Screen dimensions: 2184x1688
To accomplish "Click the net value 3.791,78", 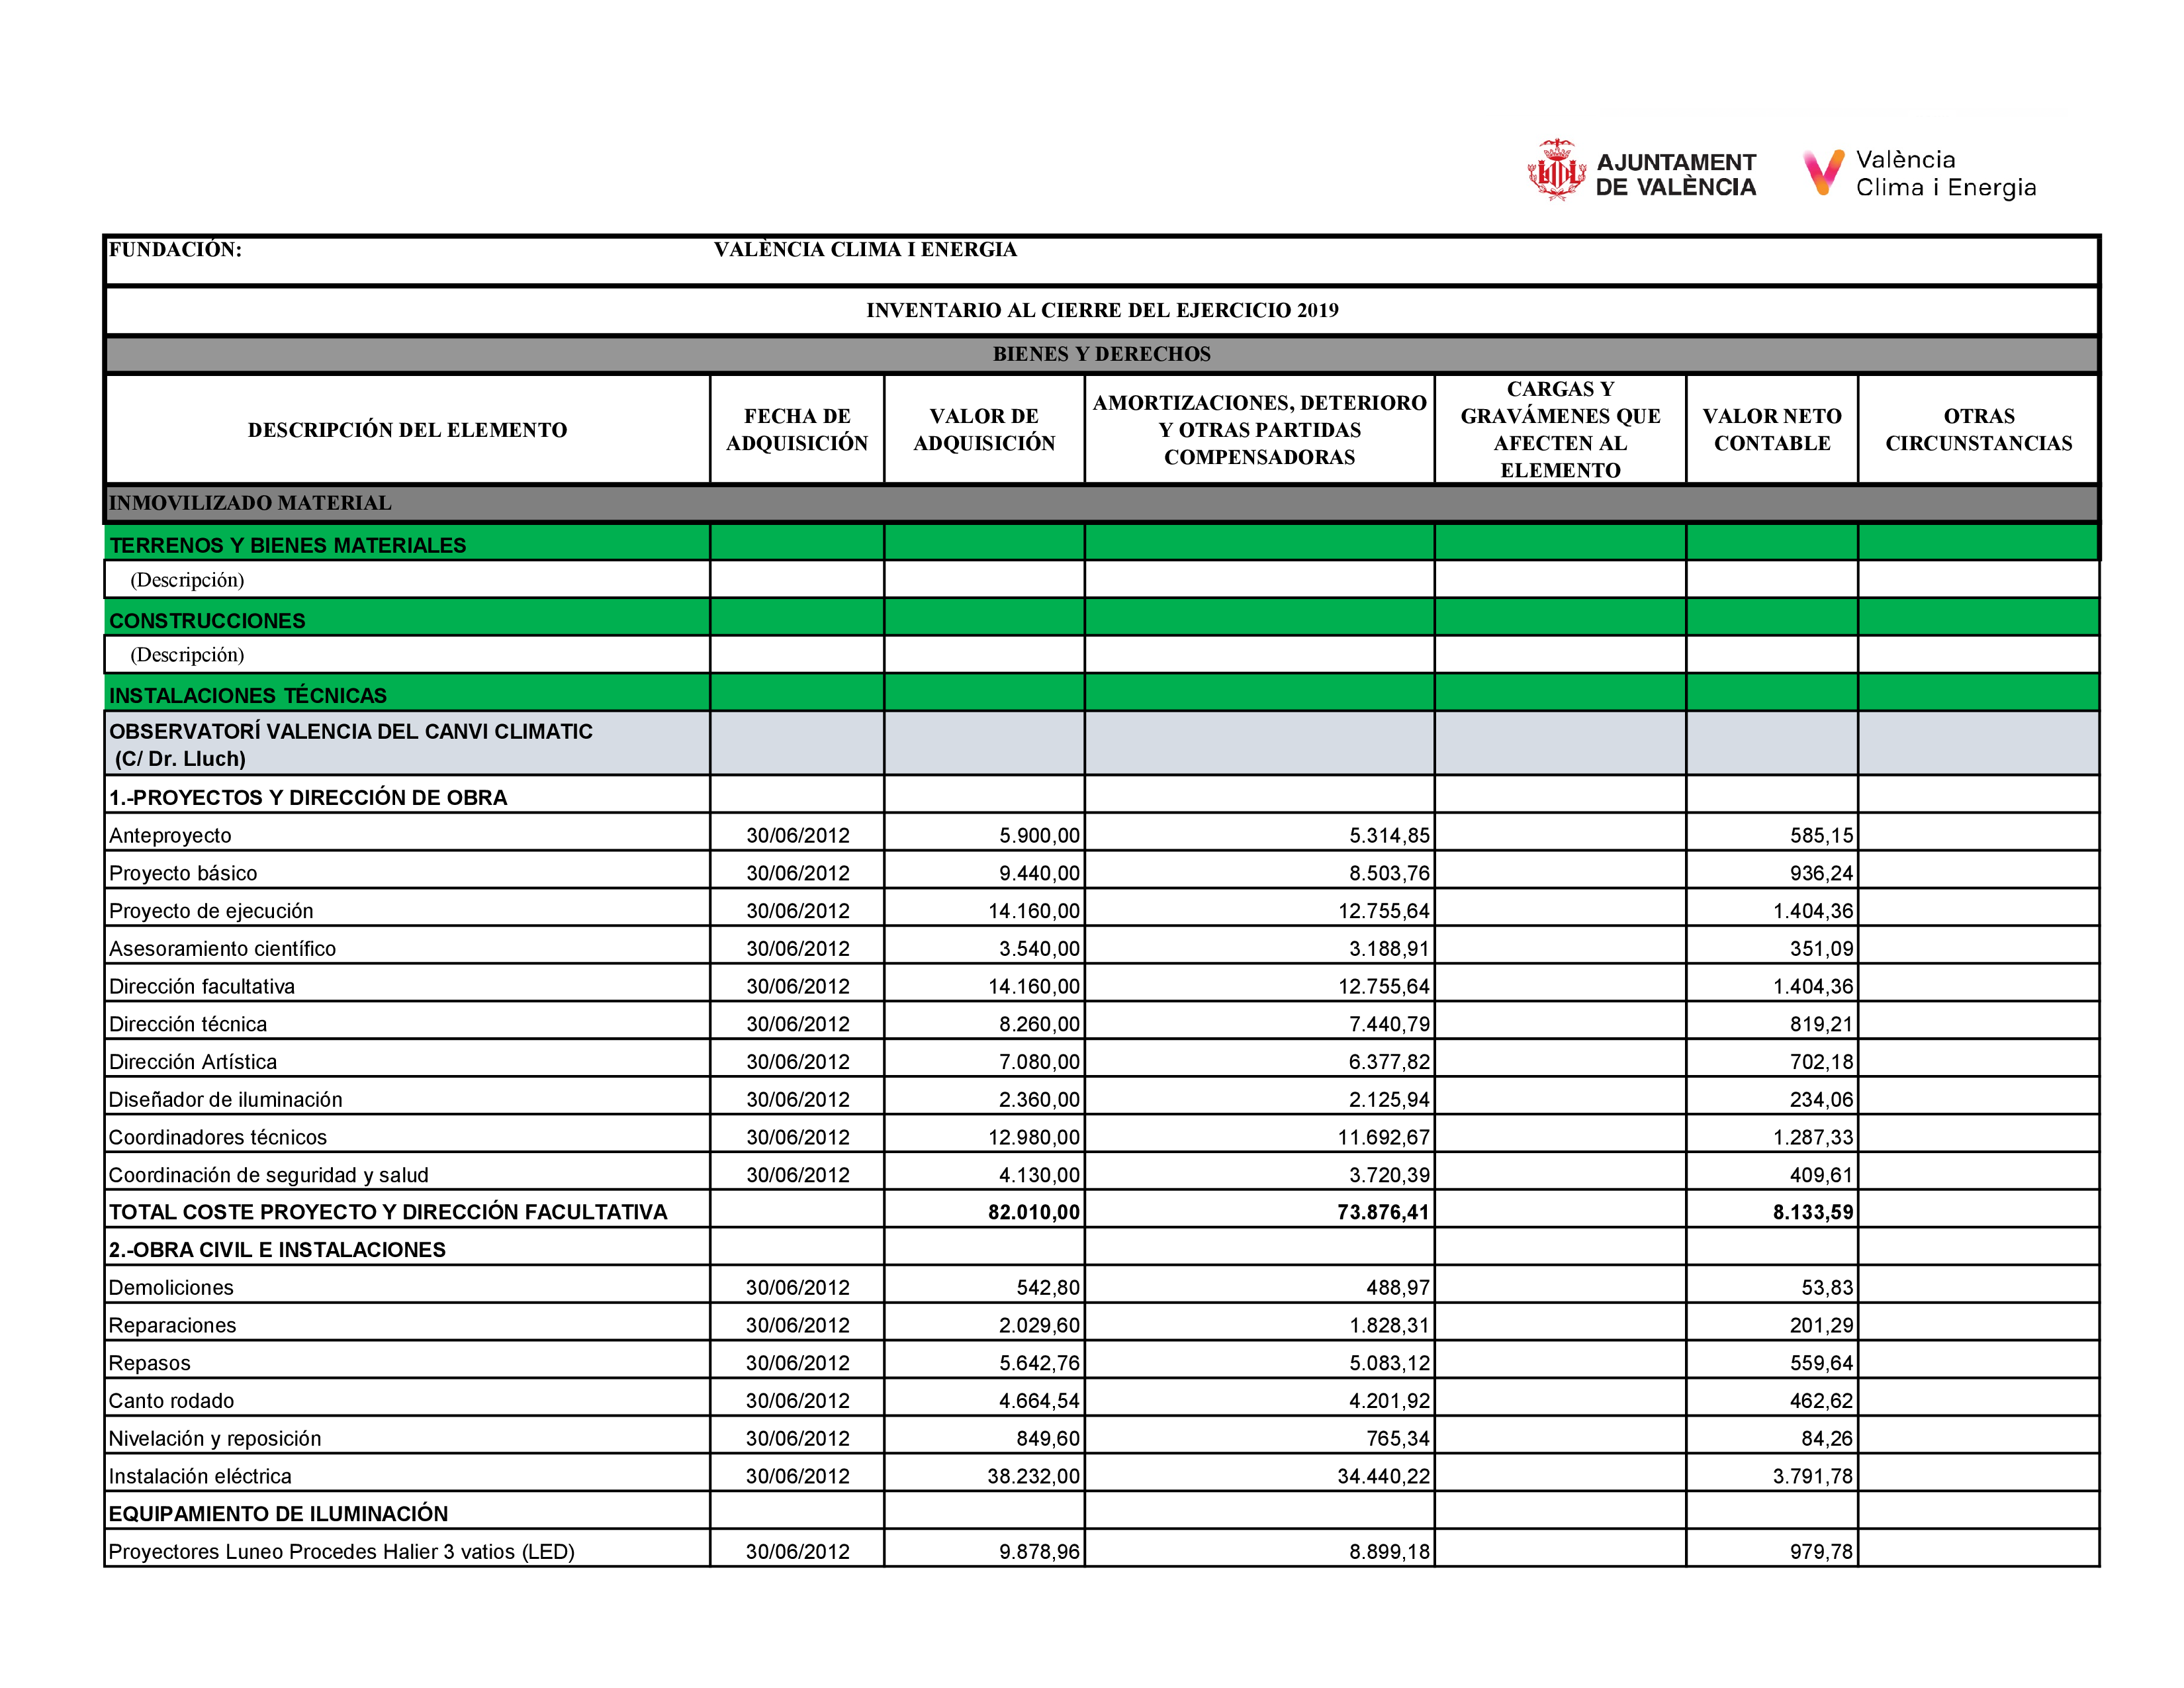I will click(x=1813, y=1476).
